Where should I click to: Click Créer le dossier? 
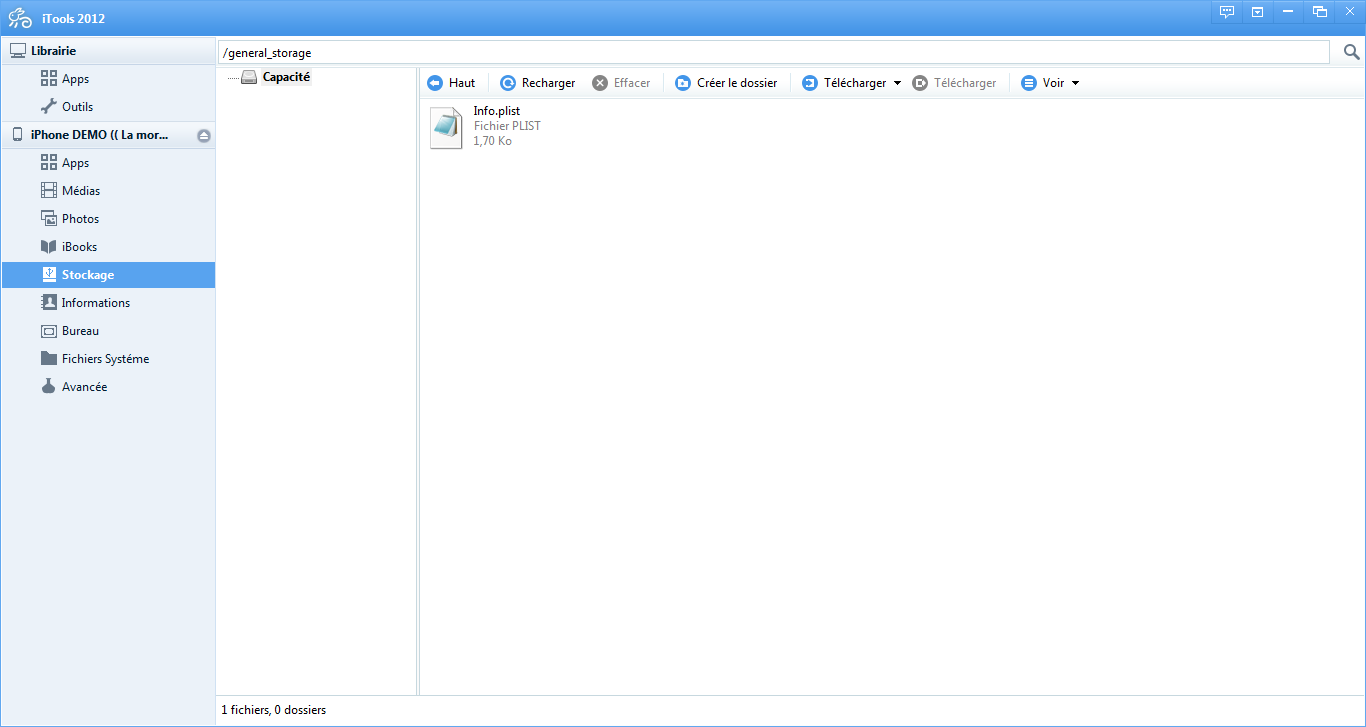(x=726, y=83)
